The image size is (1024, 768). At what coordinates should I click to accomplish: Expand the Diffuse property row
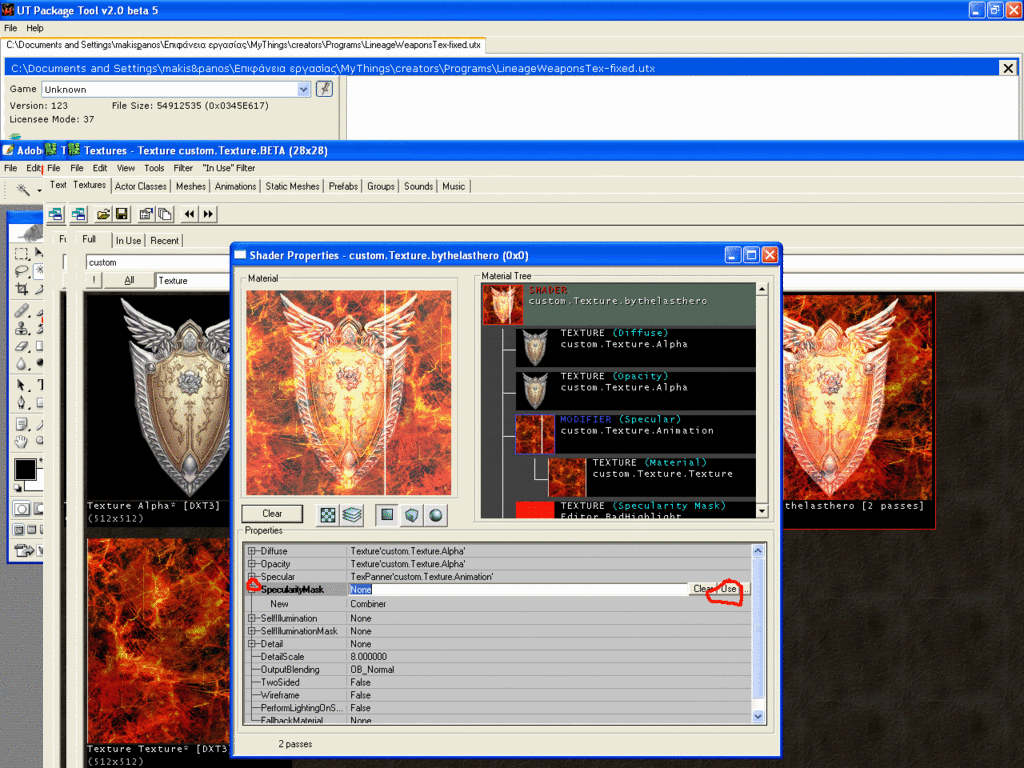coord(253,551)
